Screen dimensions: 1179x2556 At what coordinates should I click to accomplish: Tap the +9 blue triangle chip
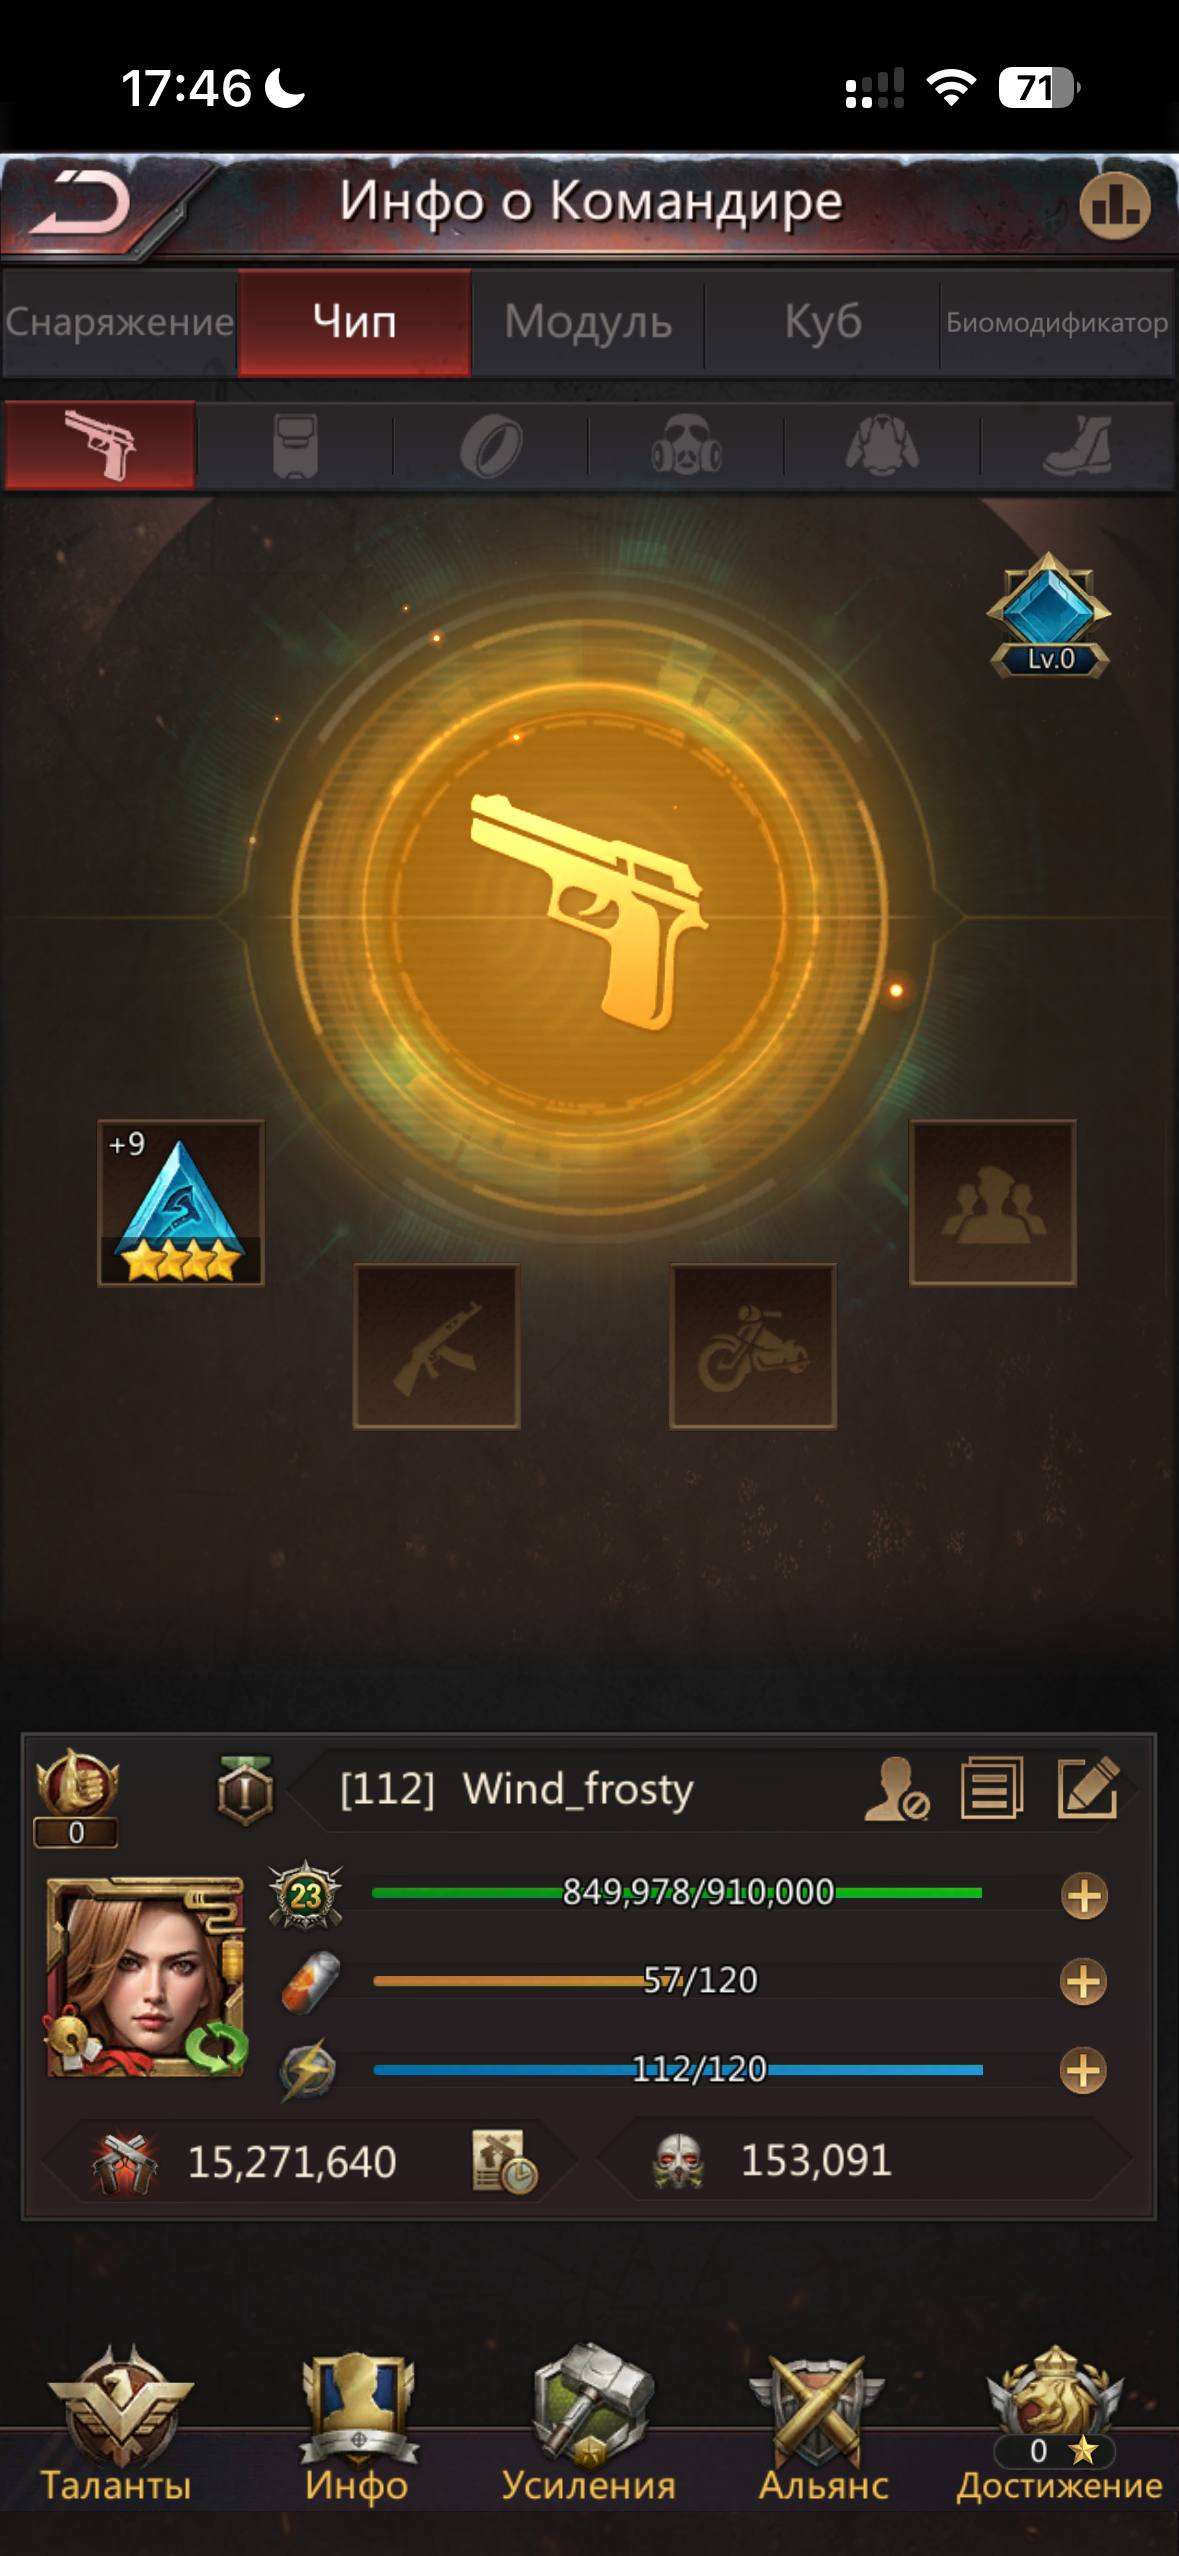(x=181, y=1202)
